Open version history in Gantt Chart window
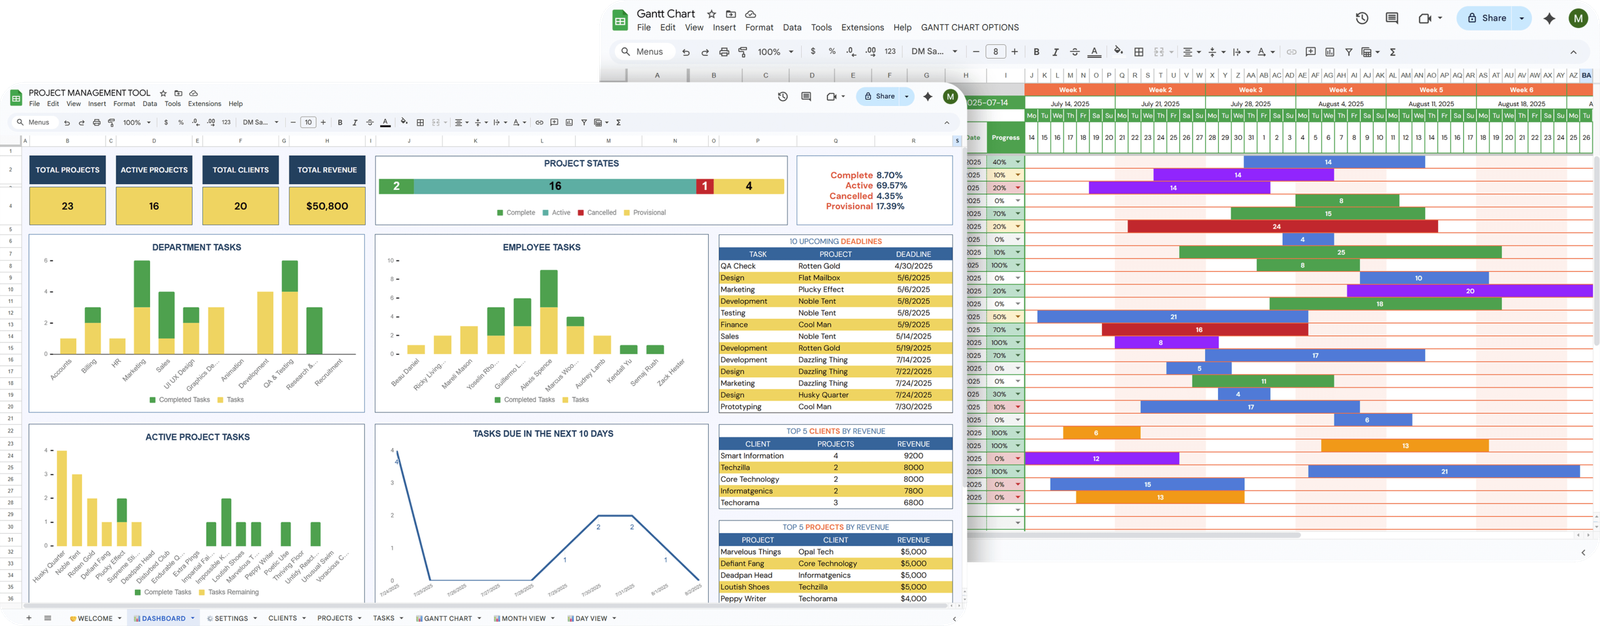Viewport: 1600px width, 626px height. click(x=1362, y=18)
